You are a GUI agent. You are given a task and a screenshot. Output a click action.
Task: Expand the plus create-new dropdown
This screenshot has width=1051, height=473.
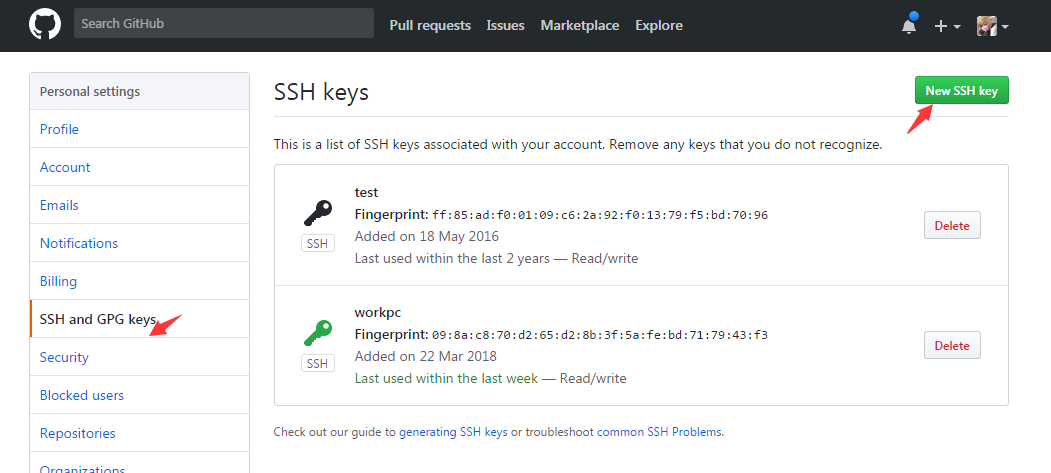click(x=946, y=26)
